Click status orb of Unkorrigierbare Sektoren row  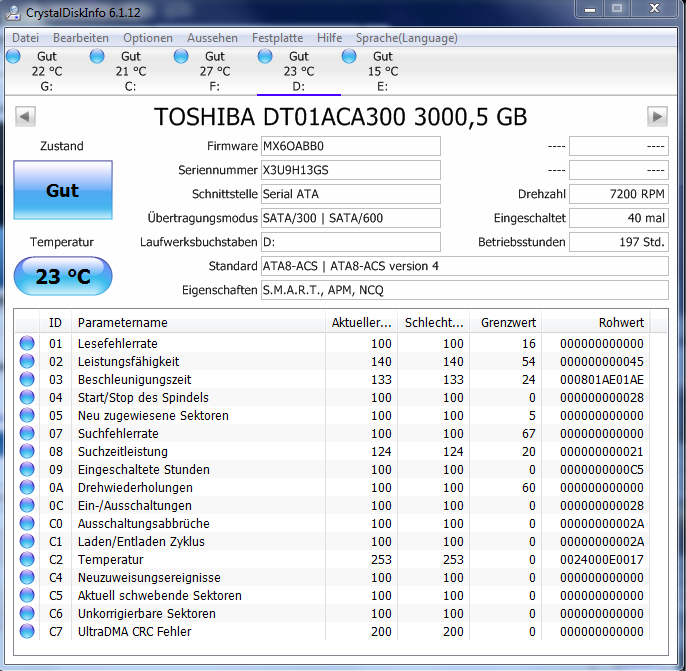27,613
